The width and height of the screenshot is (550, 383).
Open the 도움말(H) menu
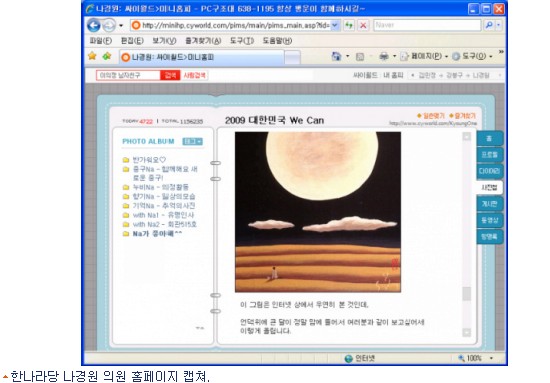point(277,41)
